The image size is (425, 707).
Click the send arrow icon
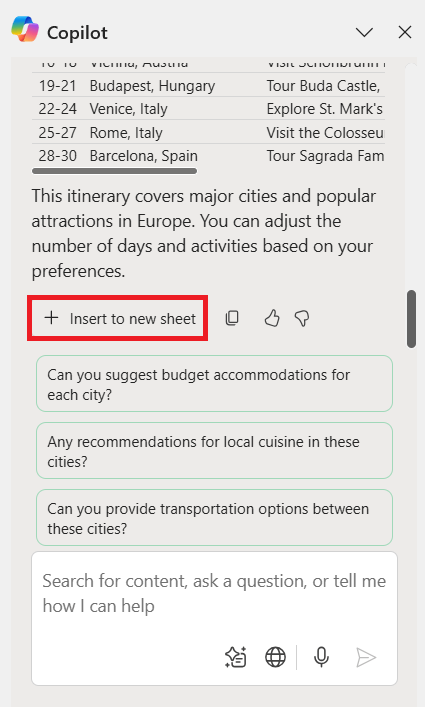point(366,657)
